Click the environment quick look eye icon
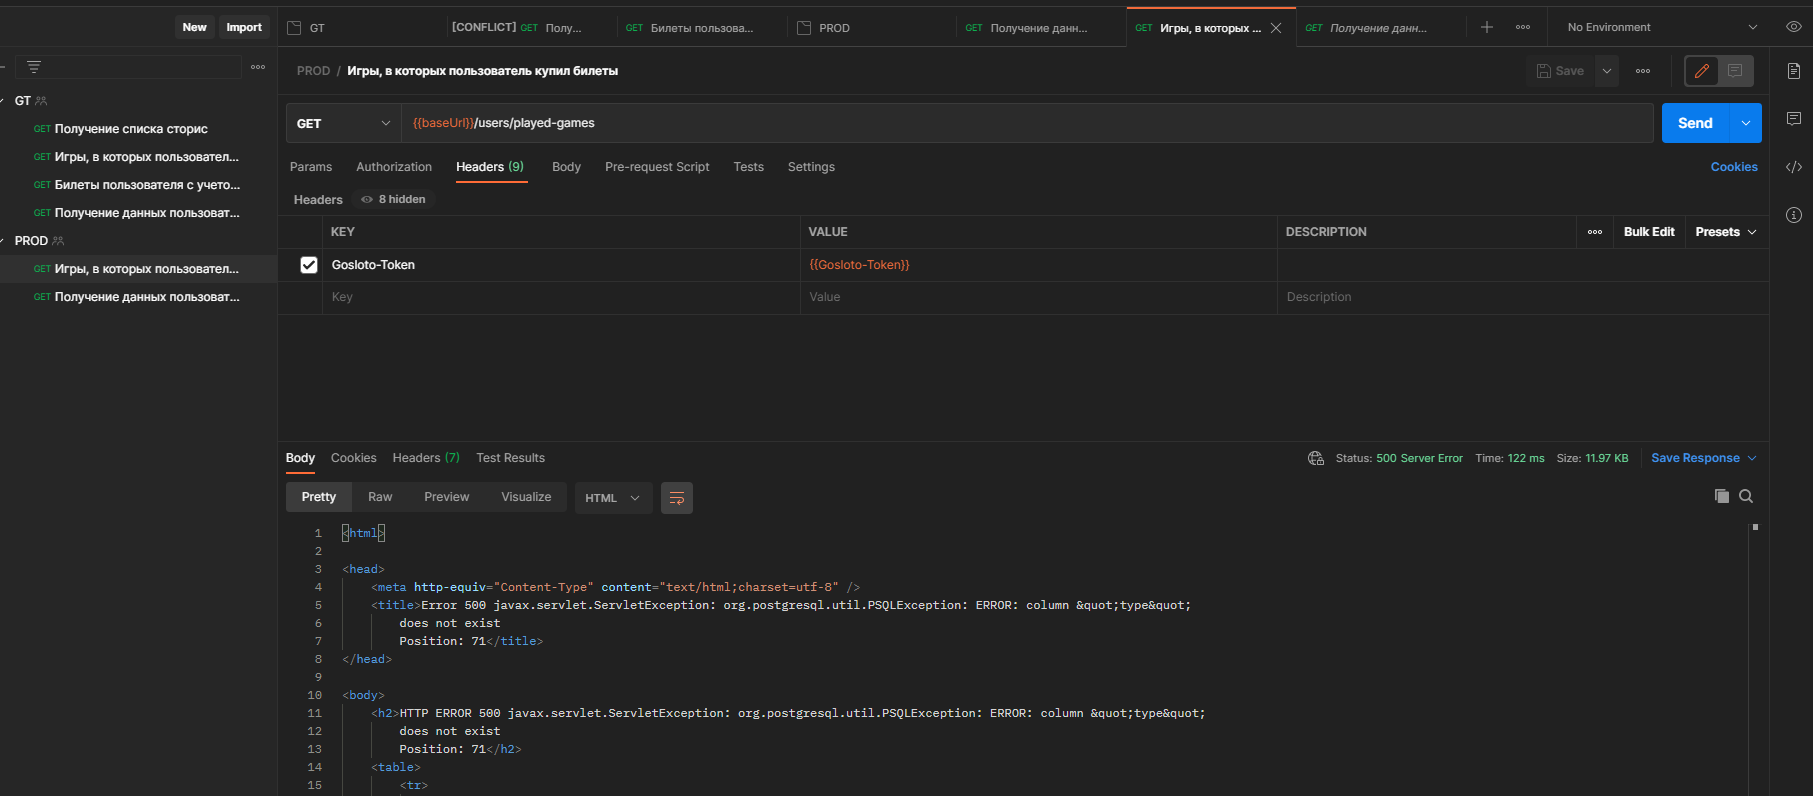Viewport: 1813px width, 796px height. click(x=1793, y=27)
